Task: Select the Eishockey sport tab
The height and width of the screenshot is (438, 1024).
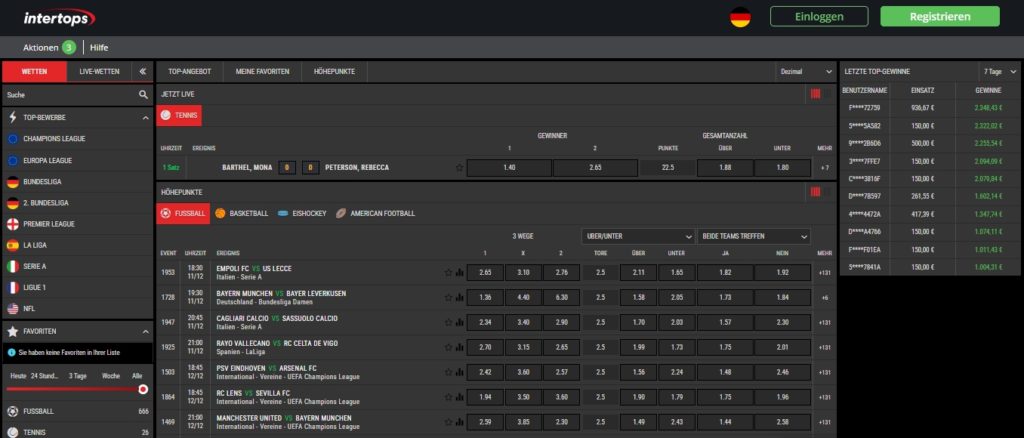Action: (x=301, y=213)
